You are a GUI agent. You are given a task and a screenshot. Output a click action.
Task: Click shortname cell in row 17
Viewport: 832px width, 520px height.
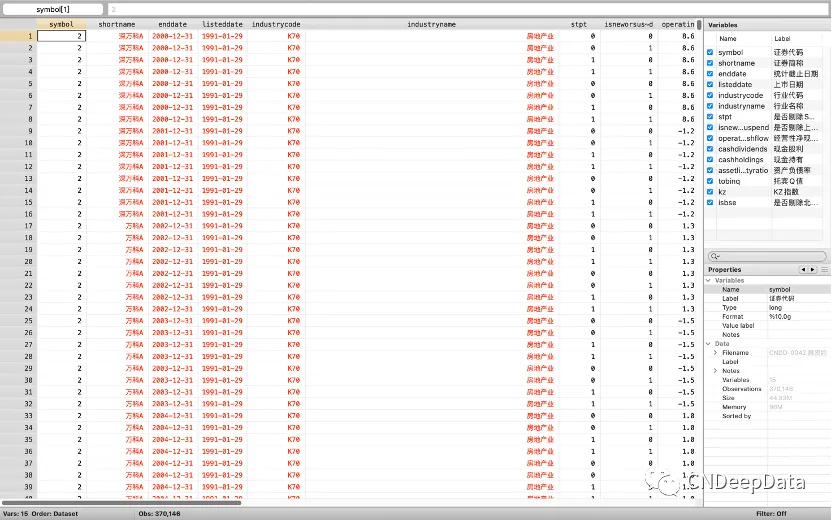click(x=117, y=226)
